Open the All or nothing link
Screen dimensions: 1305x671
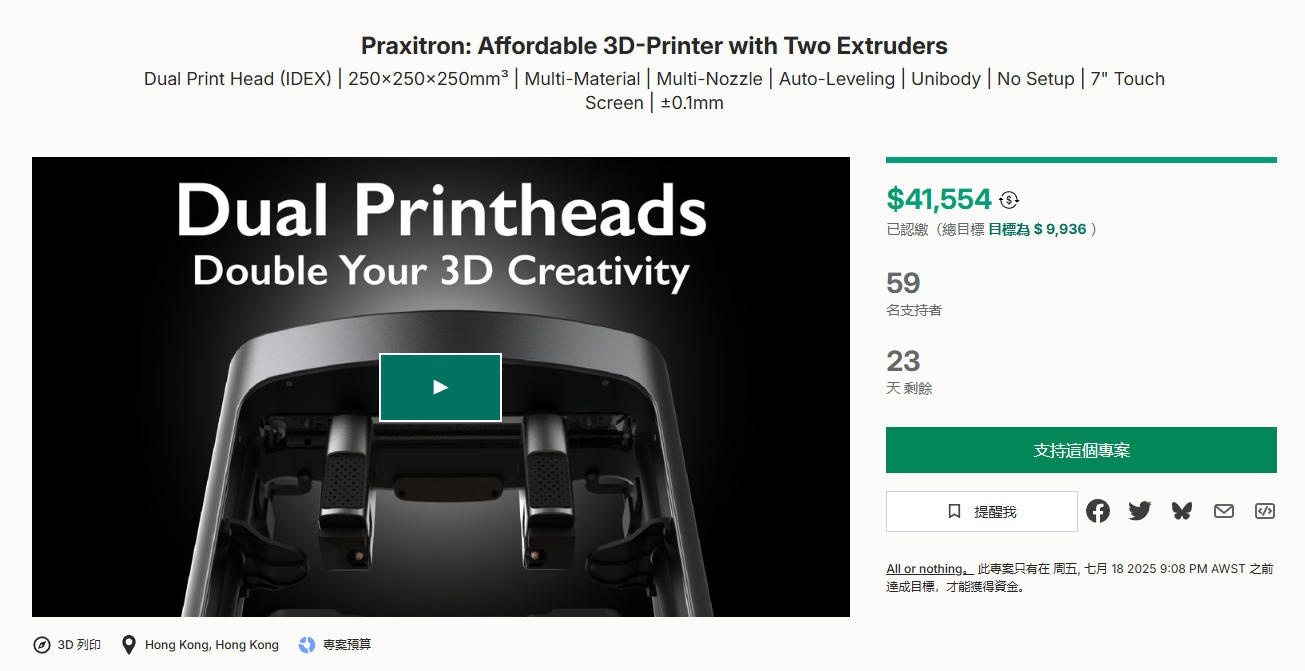click(924, 568)
